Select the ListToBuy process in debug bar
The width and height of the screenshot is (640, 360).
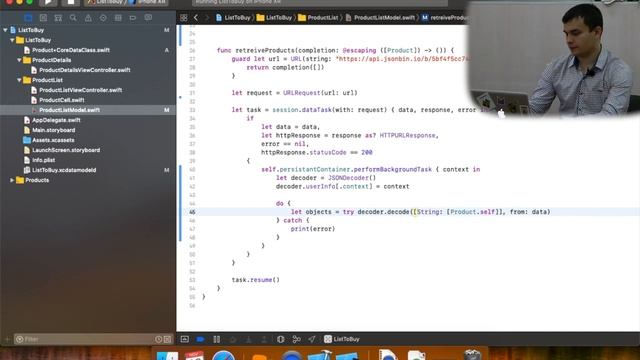pos(342,339)
